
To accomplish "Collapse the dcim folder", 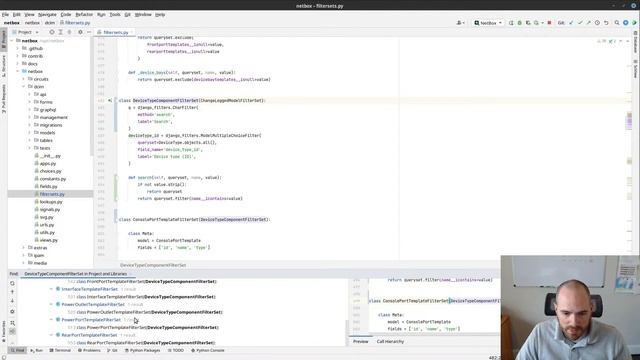I will (24, 87).
